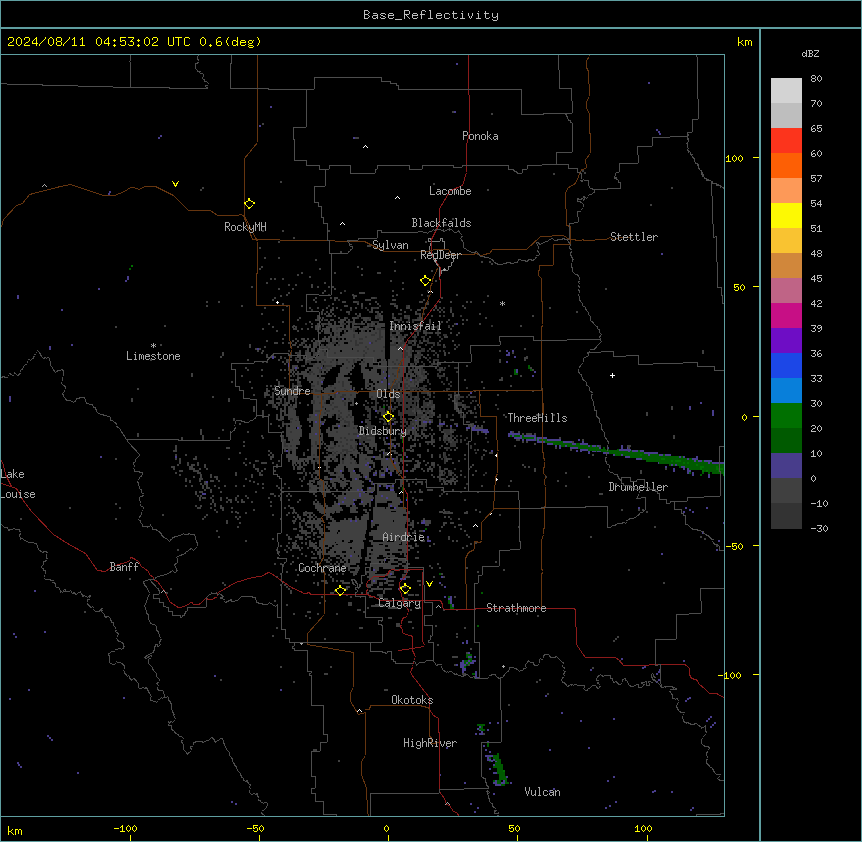The image size is (862, 842).
Task: Click the yellow v marker east of Calgary
Action: 429,584
